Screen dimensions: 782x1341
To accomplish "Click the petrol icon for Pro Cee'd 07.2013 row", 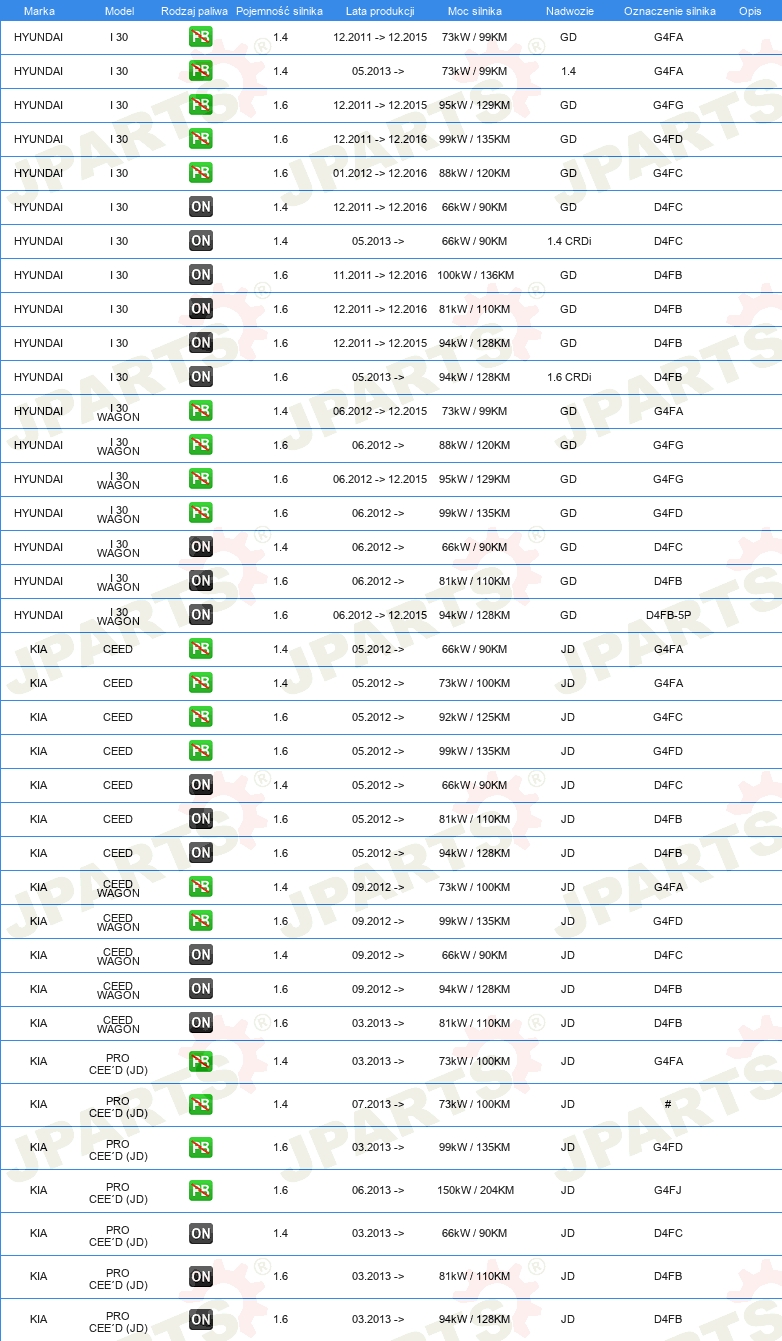I will click(x=201, y=1104).
